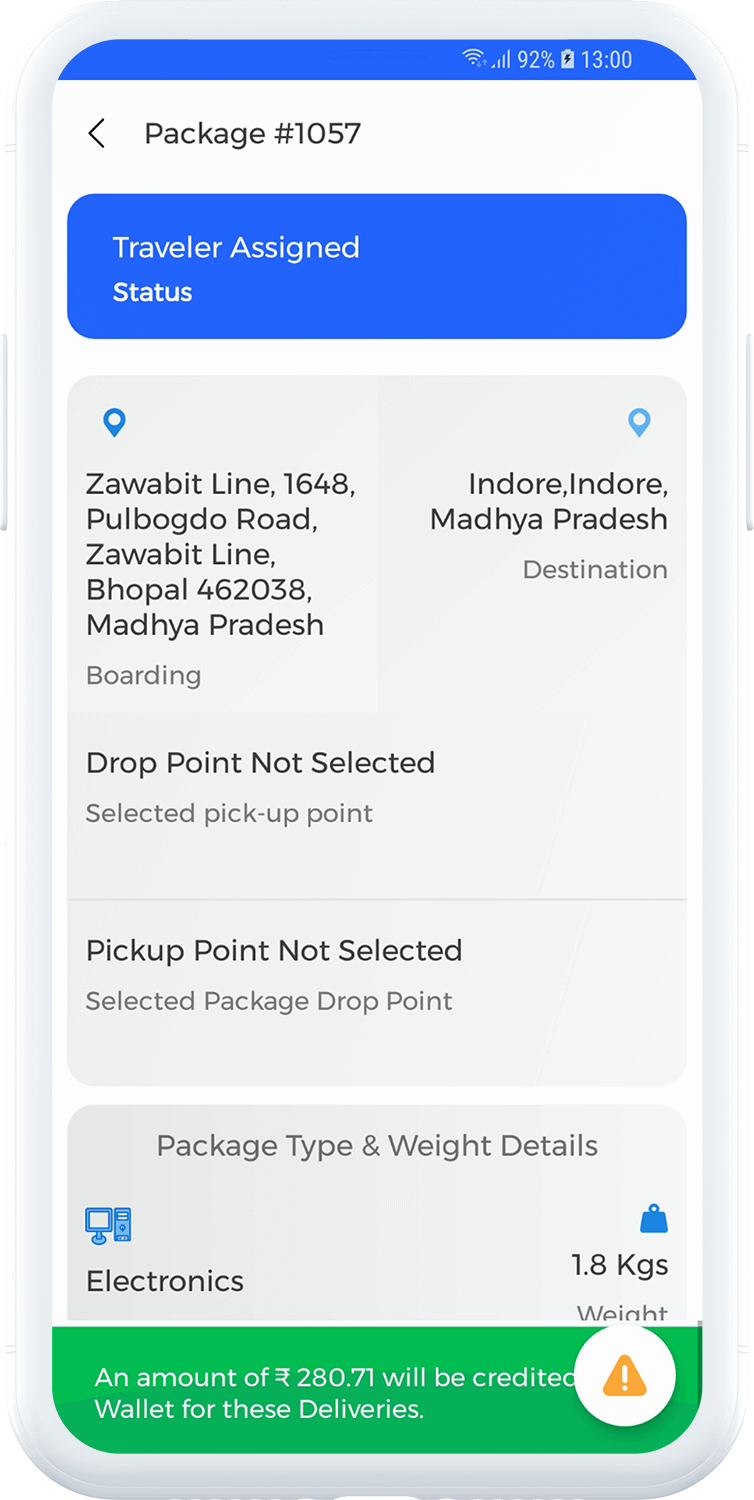Tap the Electronics computer icon
Image resolution: width=754 pixels, height=1500 pixels.
pyautogui.click(x=108, y=1226)
